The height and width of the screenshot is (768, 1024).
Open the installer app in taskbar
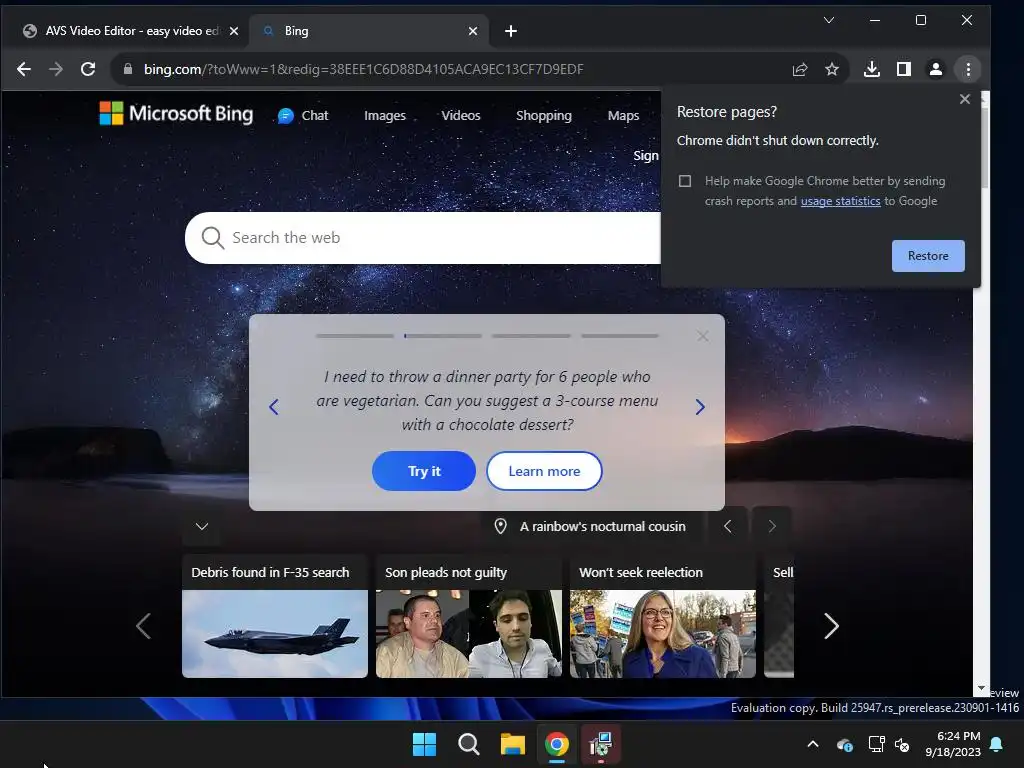[x=601, y=744]
